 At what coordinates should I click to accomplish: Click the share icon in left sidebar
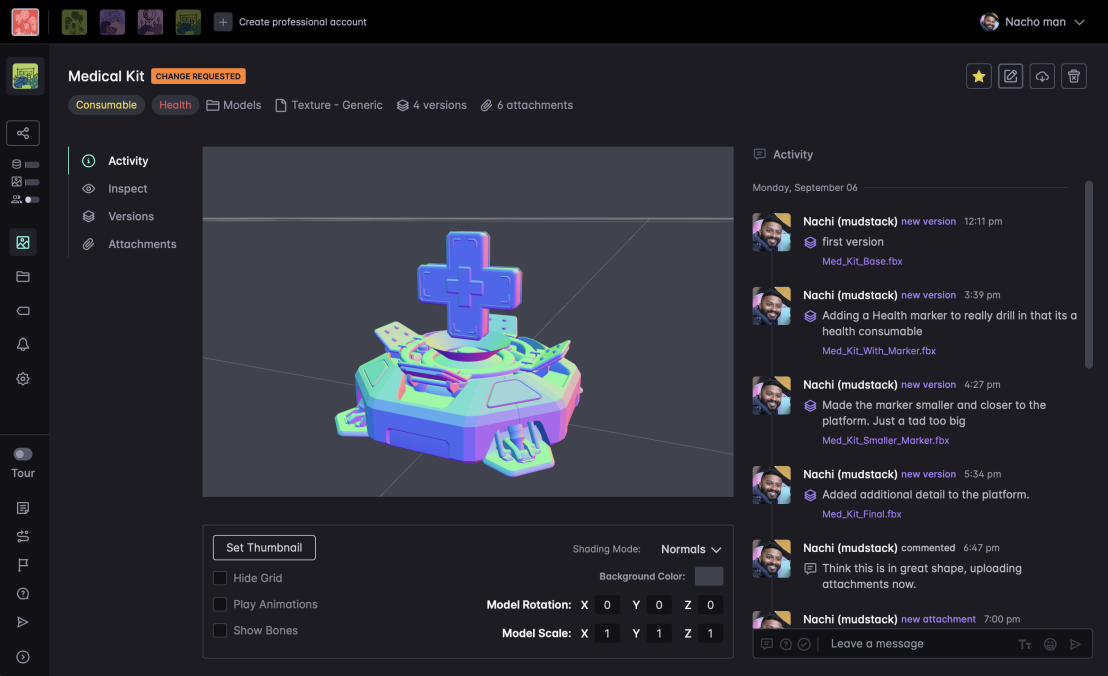23,133
